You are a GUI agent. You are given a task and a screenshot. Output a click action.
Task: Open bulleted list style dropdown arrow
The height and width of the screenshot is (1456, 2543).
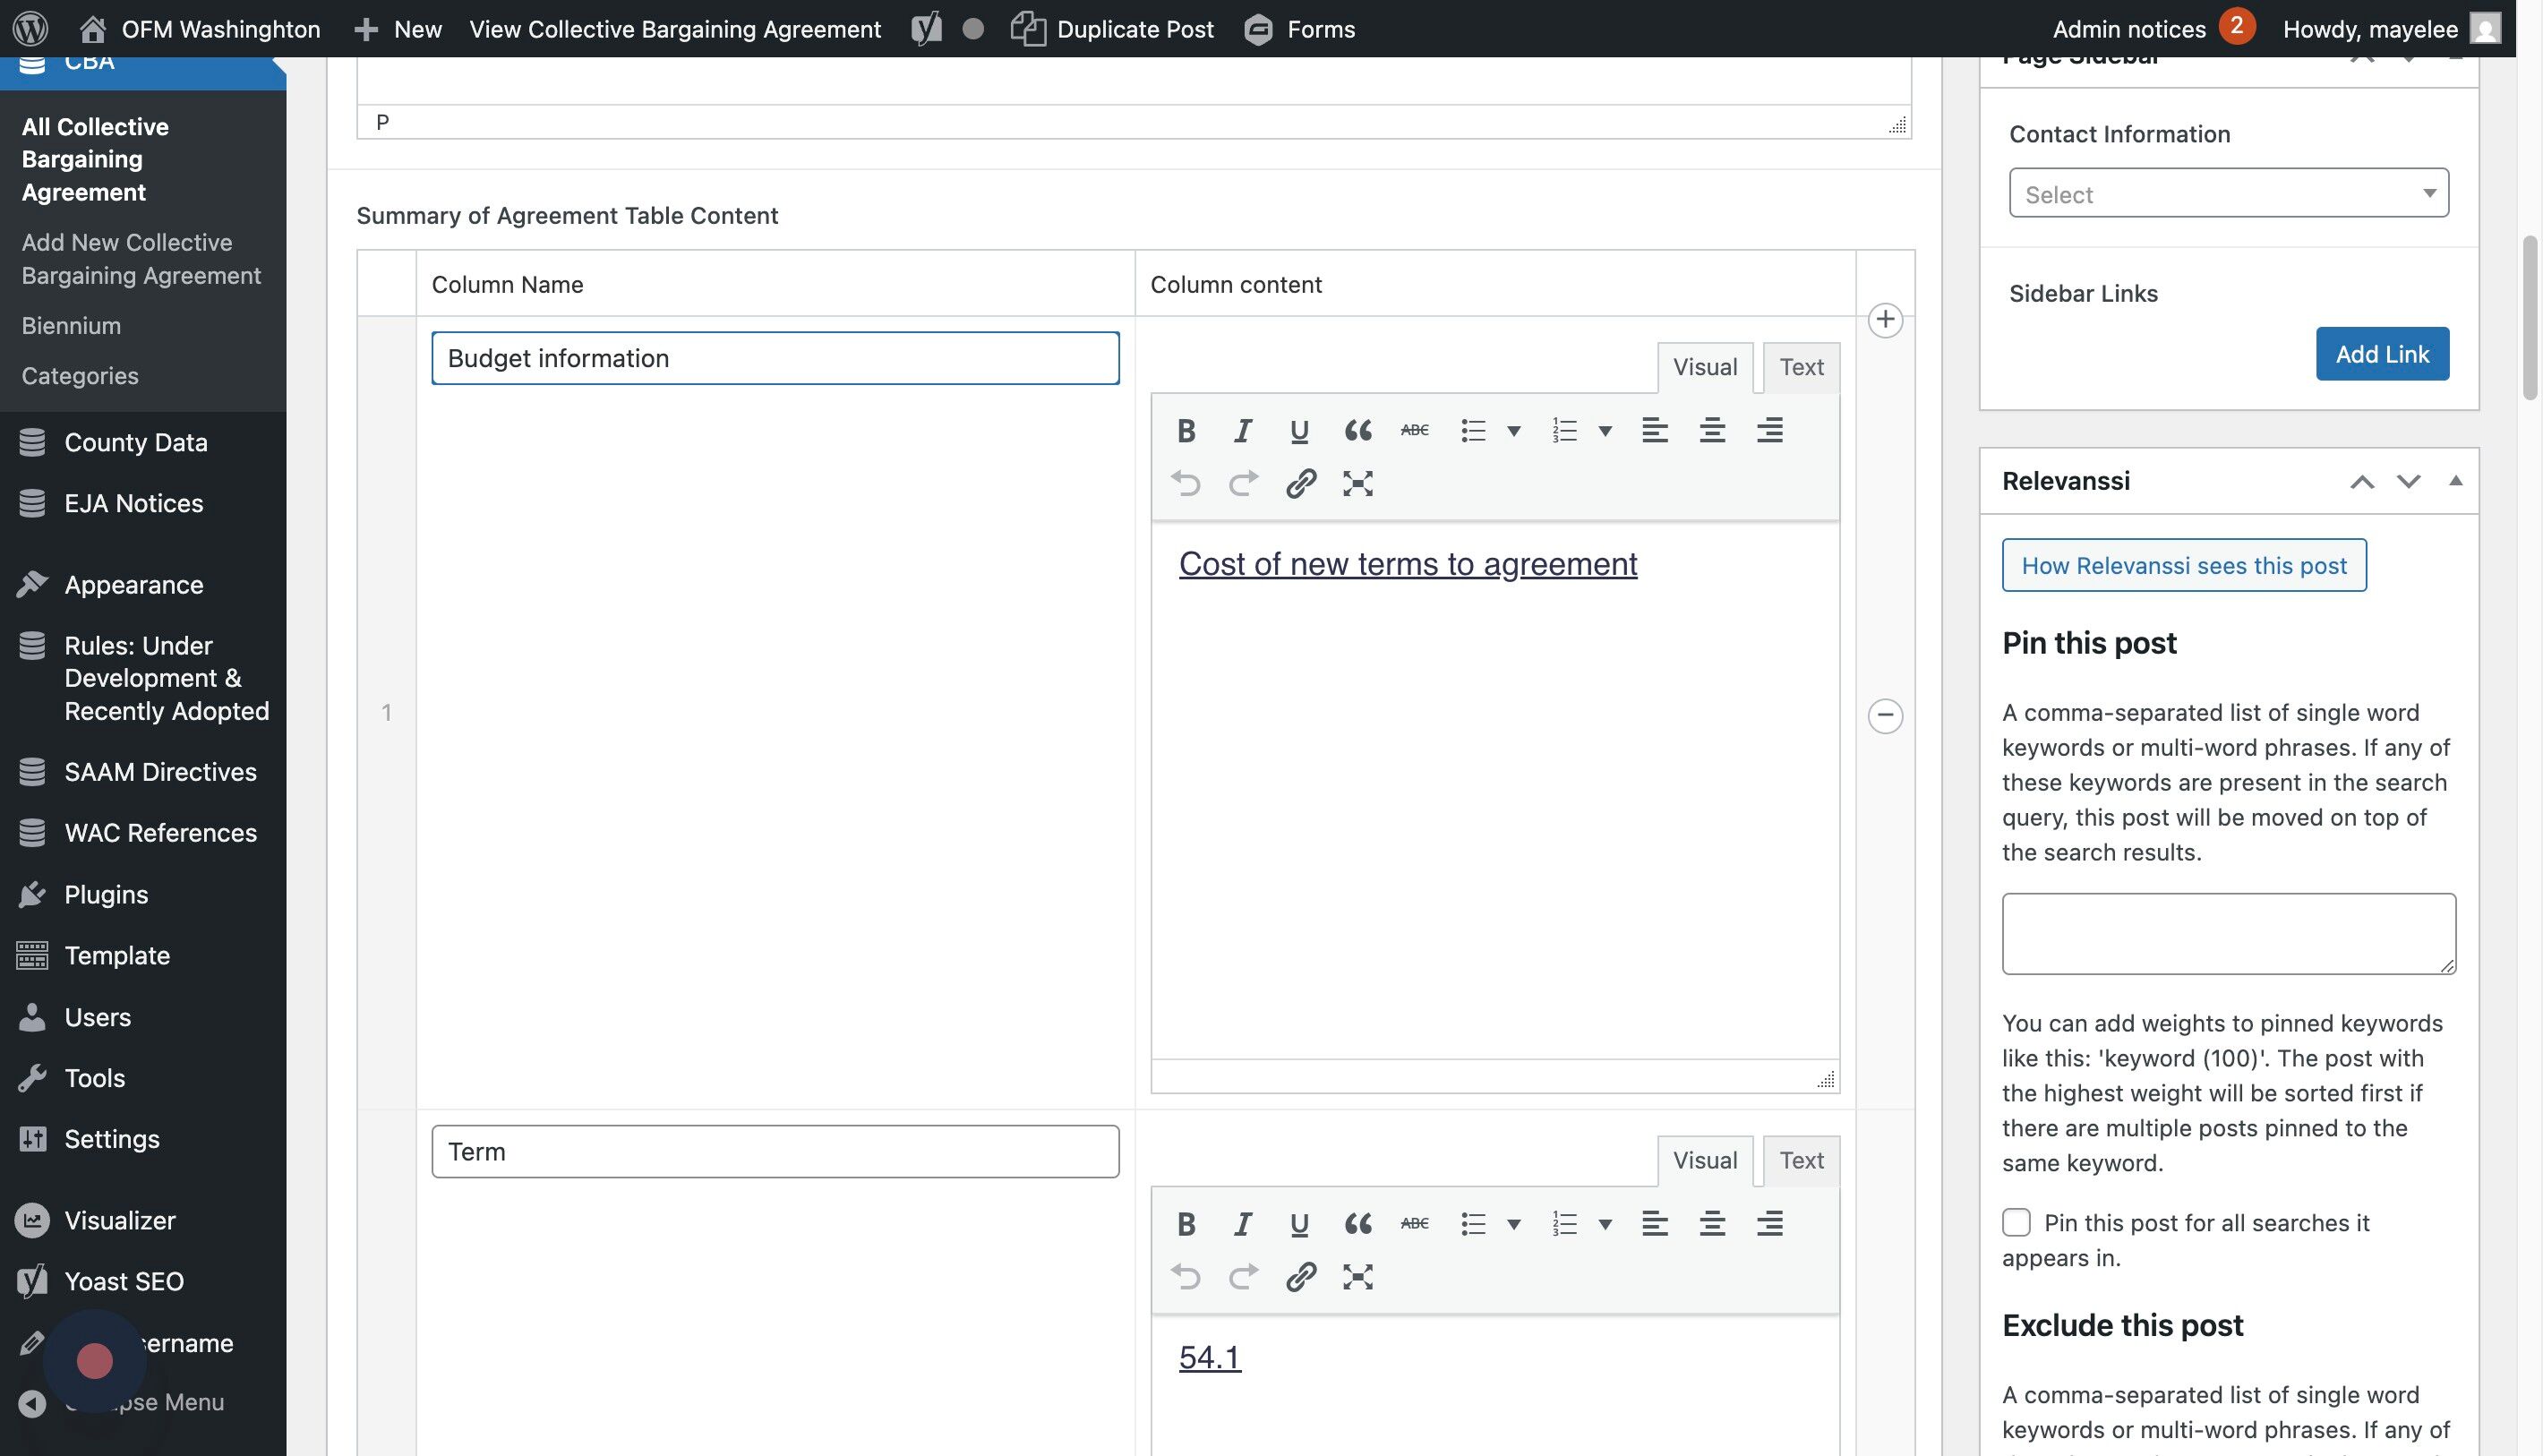1514,431
